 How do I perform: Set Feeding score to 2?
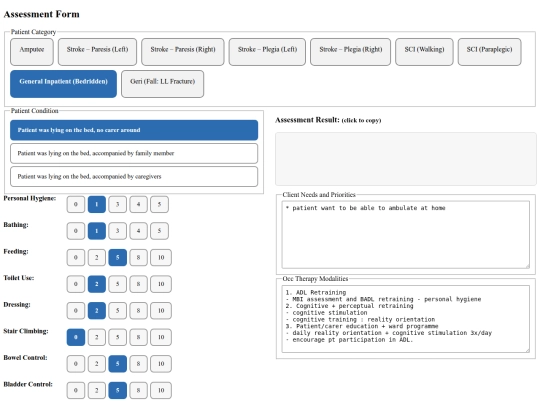click(97, 258)
